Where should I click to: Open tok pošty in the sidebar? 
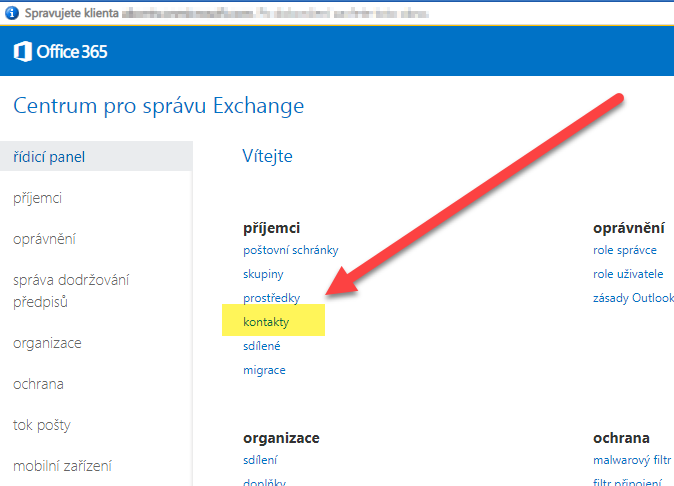point(42,425)
